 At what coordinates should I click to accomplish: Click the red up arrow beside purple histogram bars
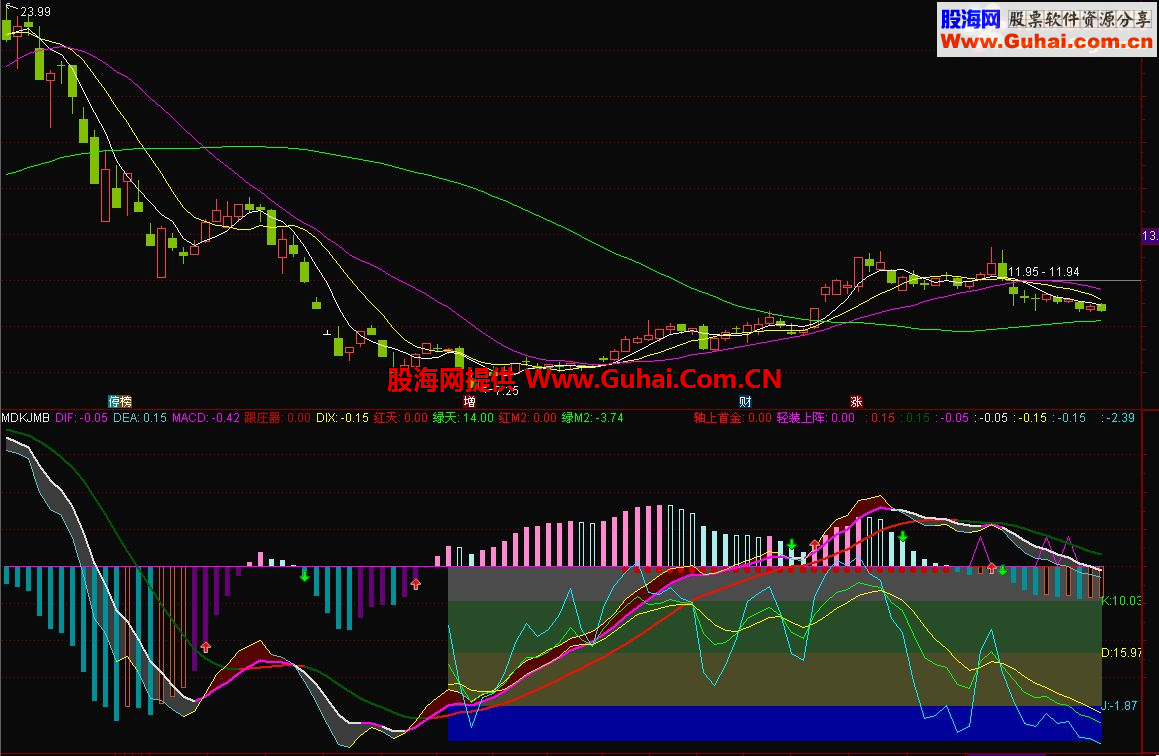point(415,584)
